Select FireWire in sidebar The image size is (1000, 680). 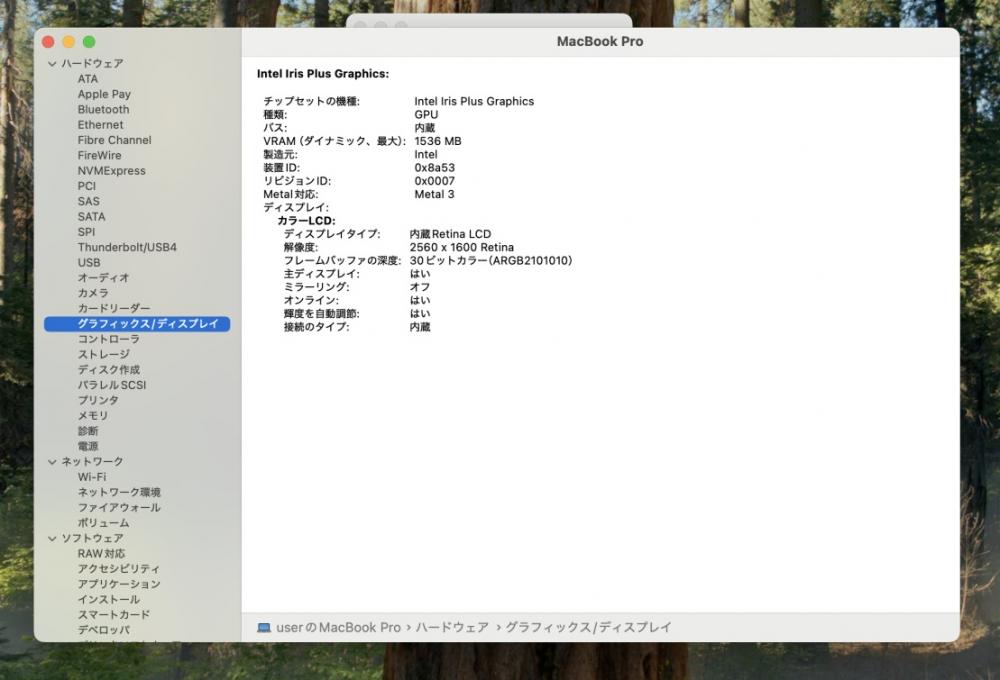tap(99, 156)
